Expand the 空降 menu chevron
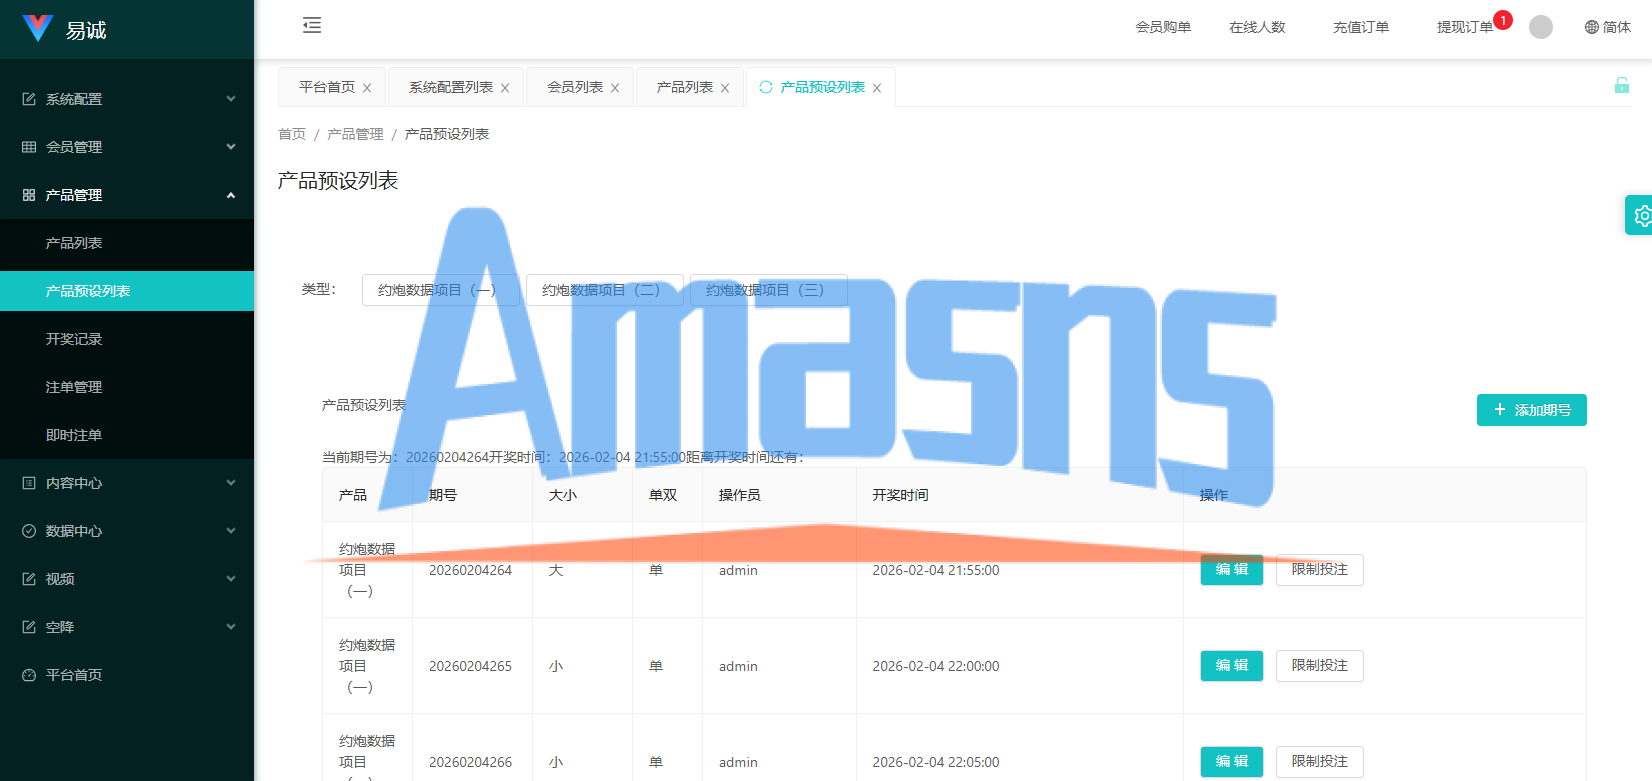This screenshot has height=781, width=1652. click(231, 627)
